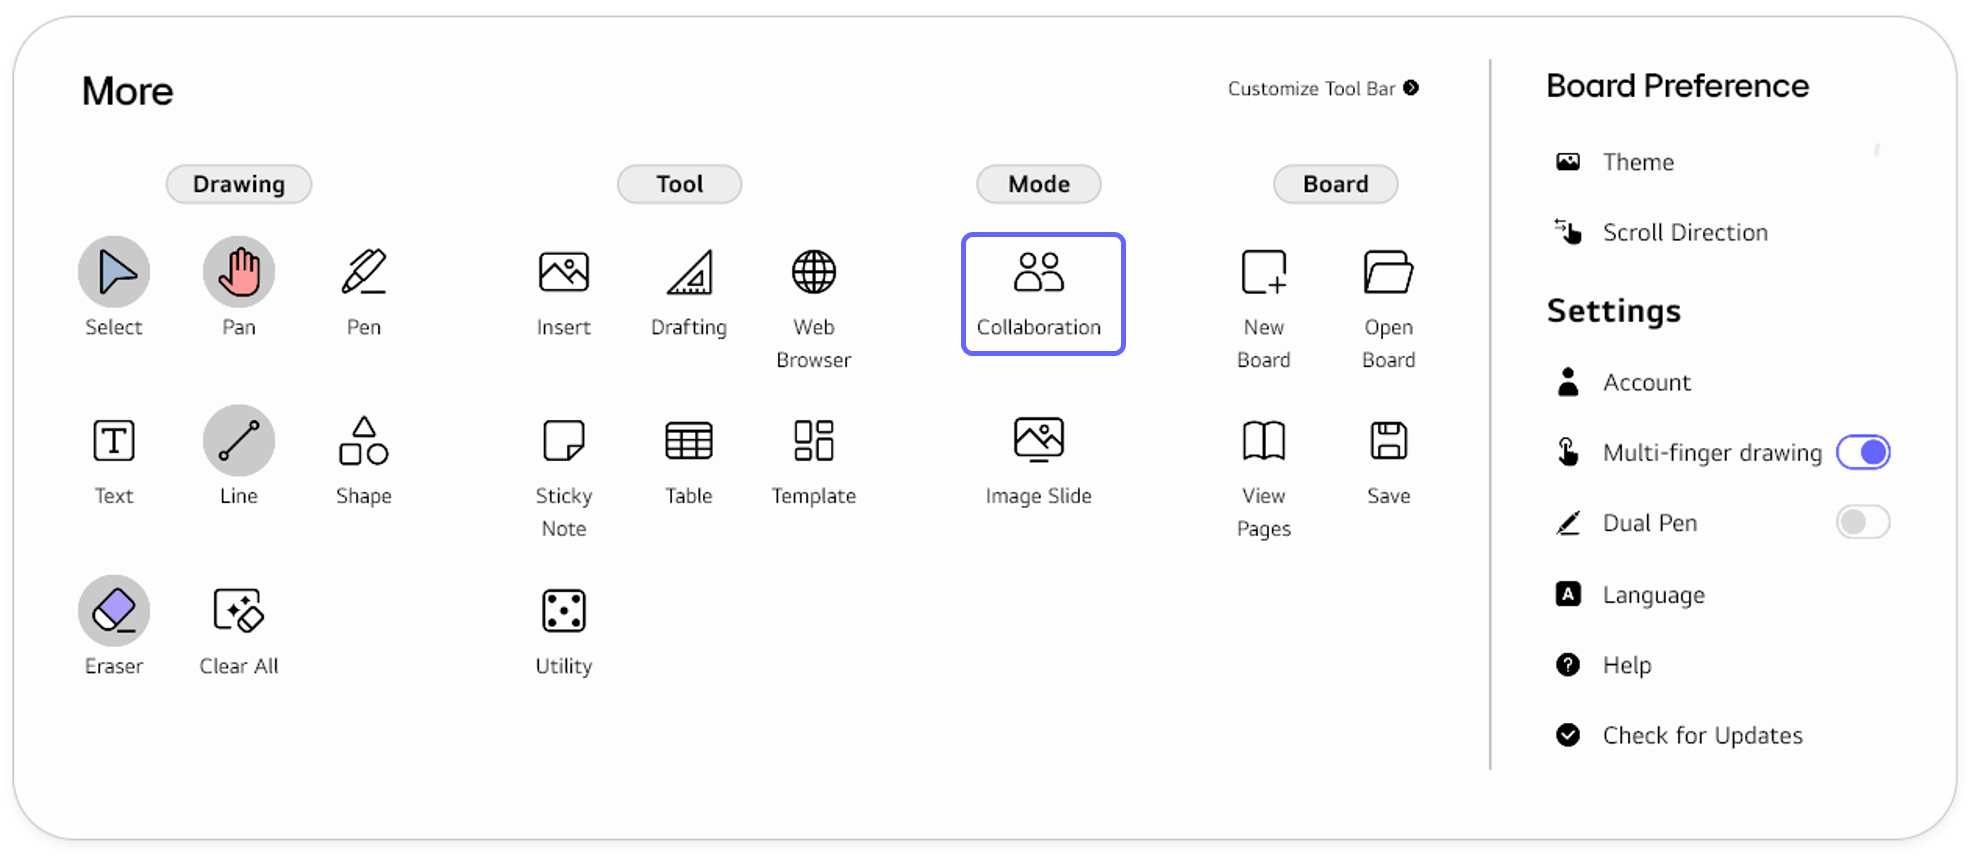
Task: Choose the Select arrow tool
Action: pos(114,272)
